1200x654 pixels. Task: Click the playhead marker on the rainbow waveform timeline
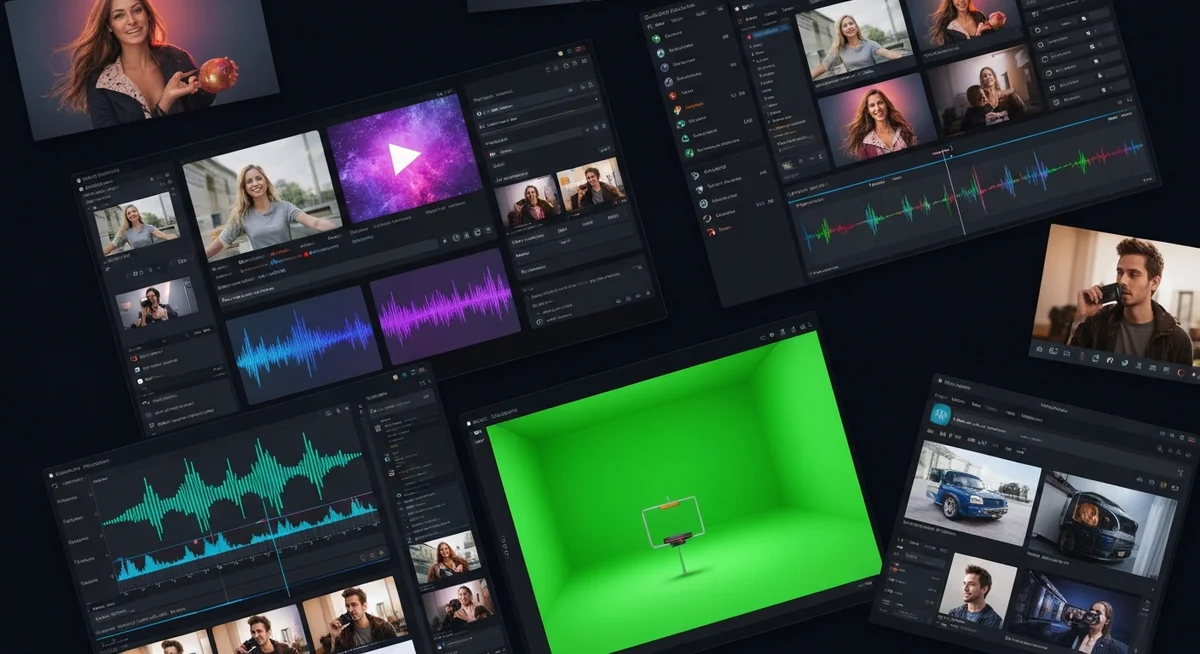[x=942, y=150]
